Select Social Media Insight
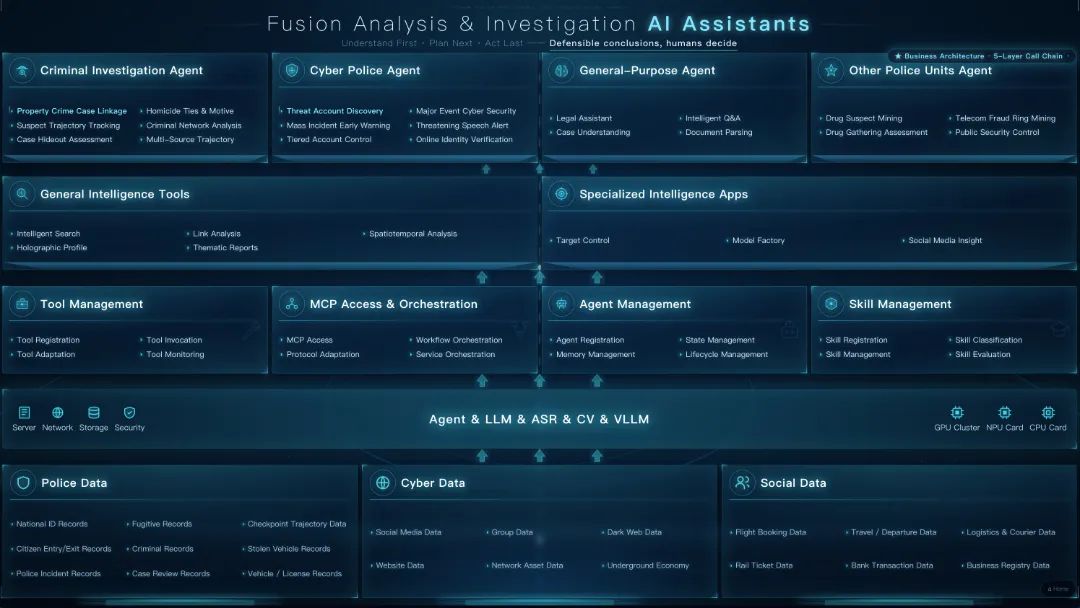Image resolution: width=1080 pixels, height=608 pixels. coord(945,240)
